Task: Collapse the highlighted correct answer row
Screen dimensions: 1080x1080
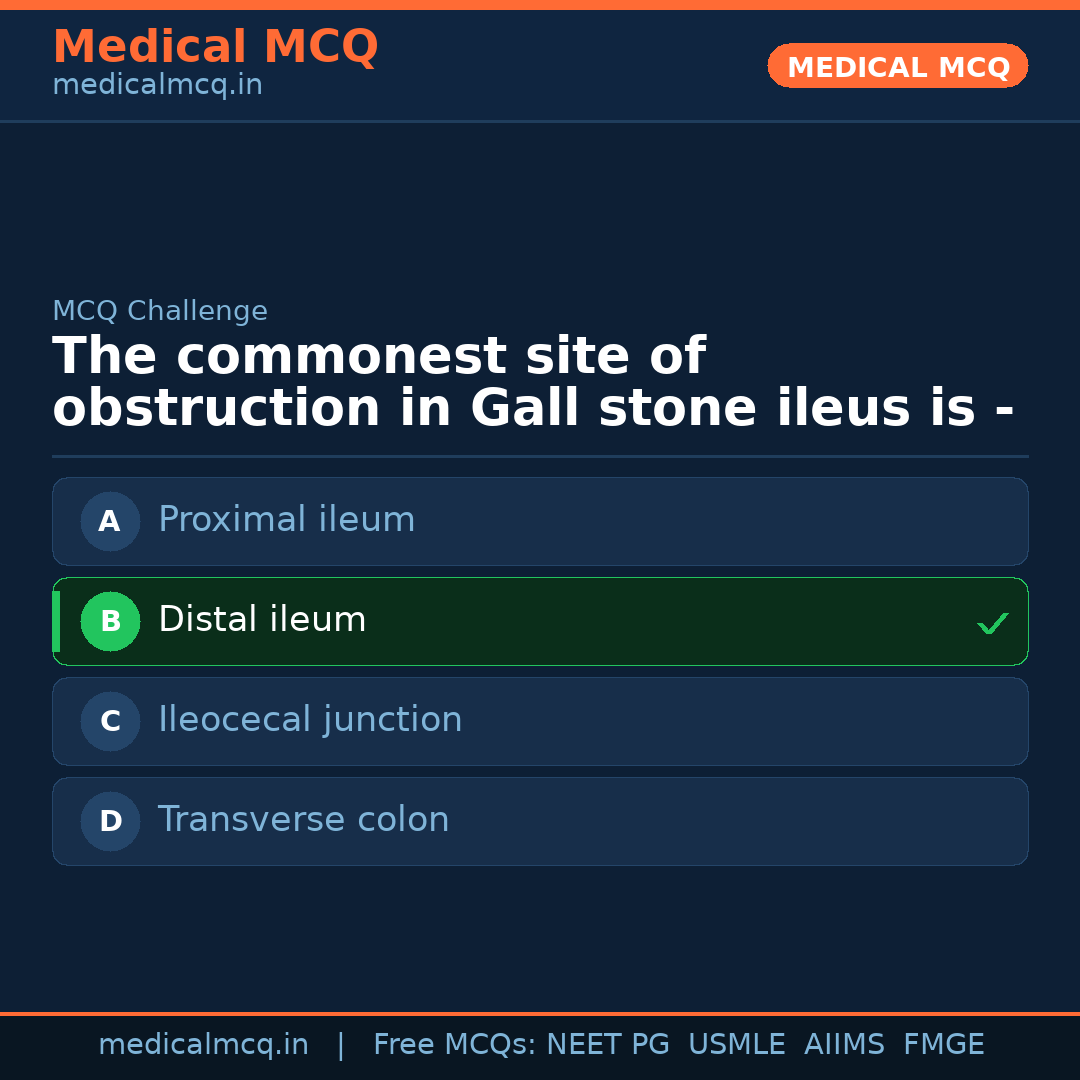Action: click(540, 621)
